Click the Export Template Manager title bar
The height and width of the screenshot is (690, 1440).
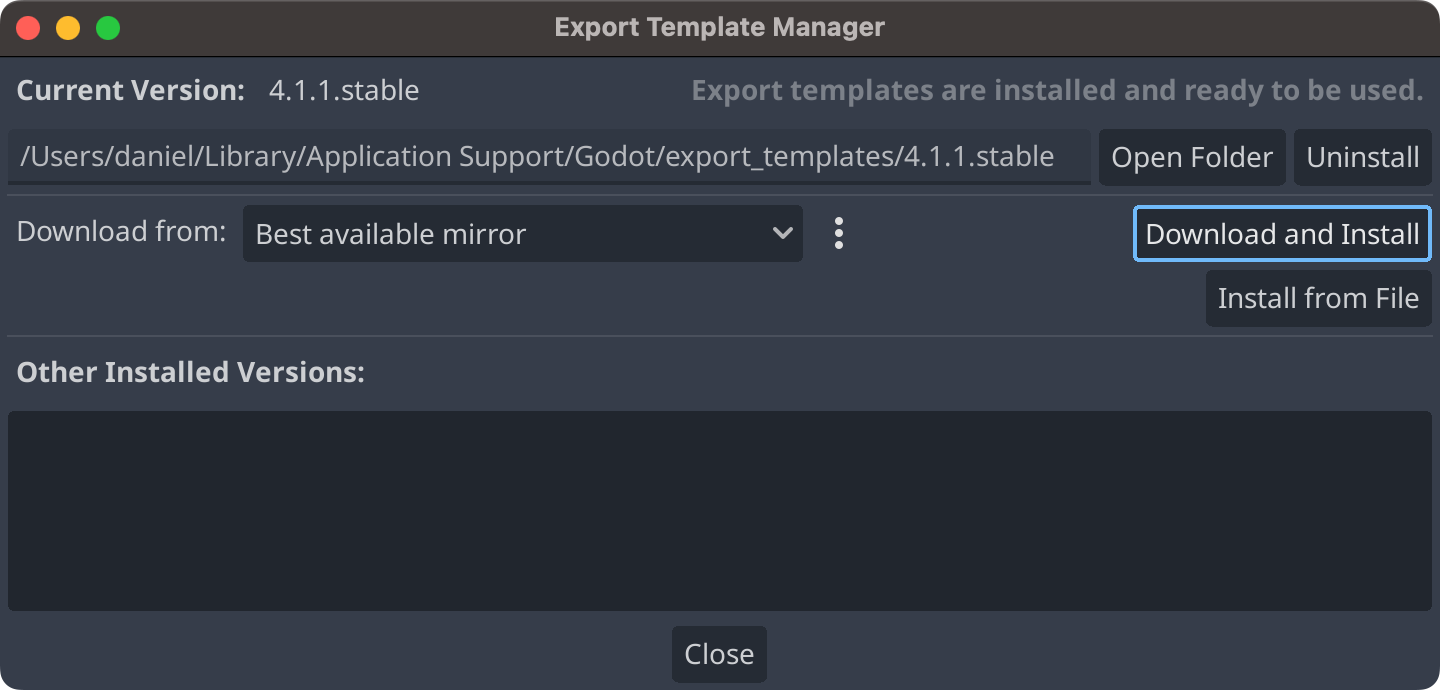click(x=720, y=28)
